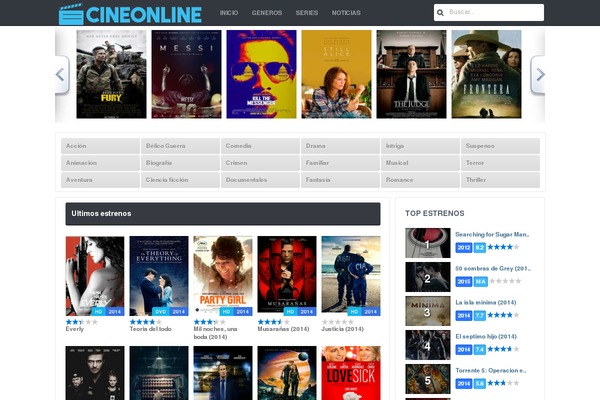The width and height of the screenshot is (600, 400).
Task: Open the Justicia movie poster
Action: 351,276
